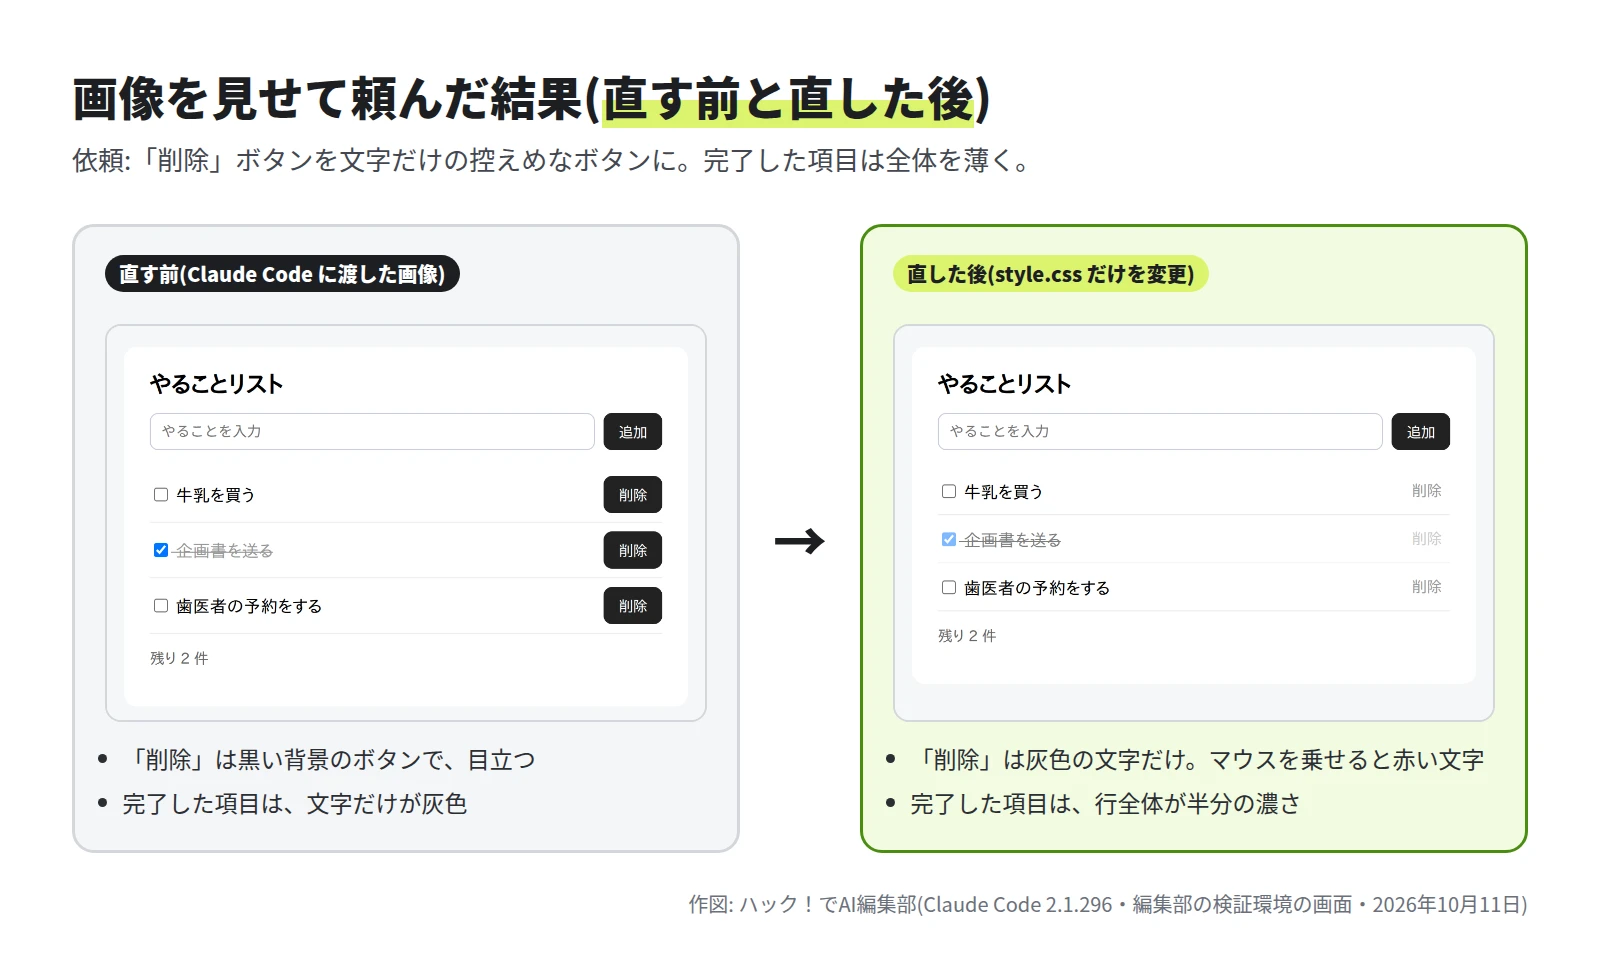Click the black 削除 button beside 歯医者の予約をする

point(633,606)
